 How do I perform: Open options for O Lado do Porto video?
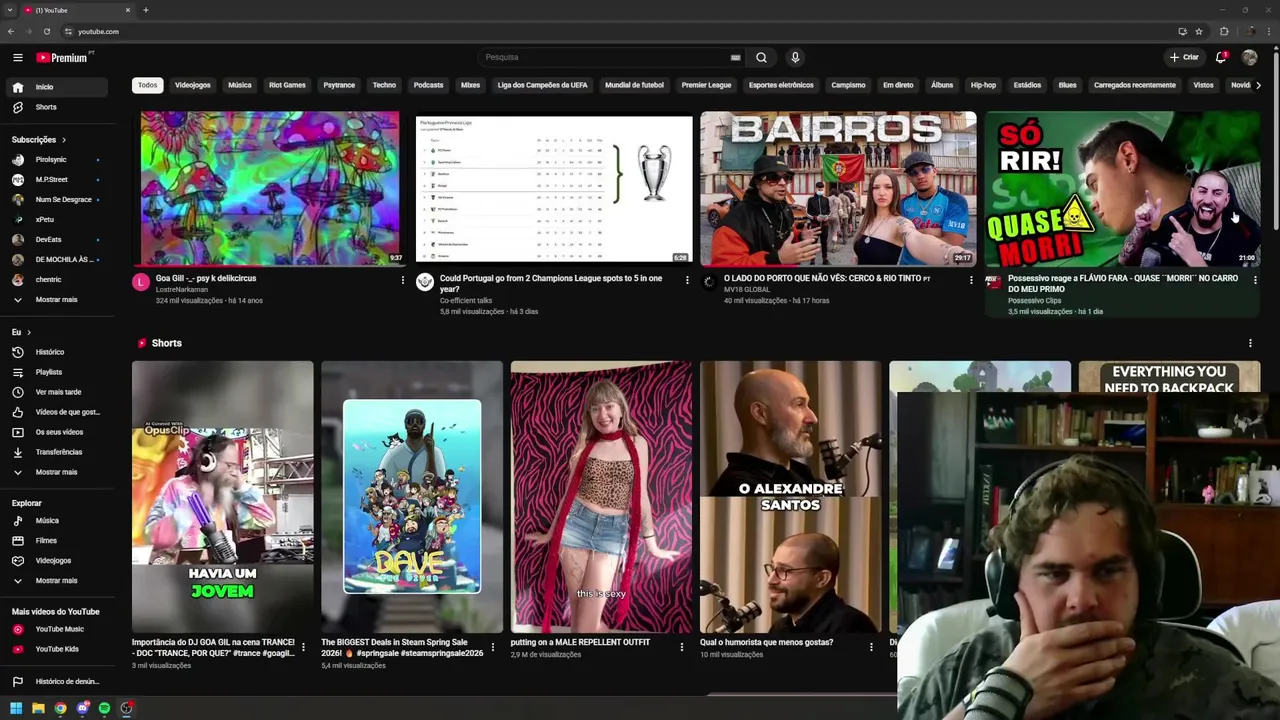click(971, 280)
